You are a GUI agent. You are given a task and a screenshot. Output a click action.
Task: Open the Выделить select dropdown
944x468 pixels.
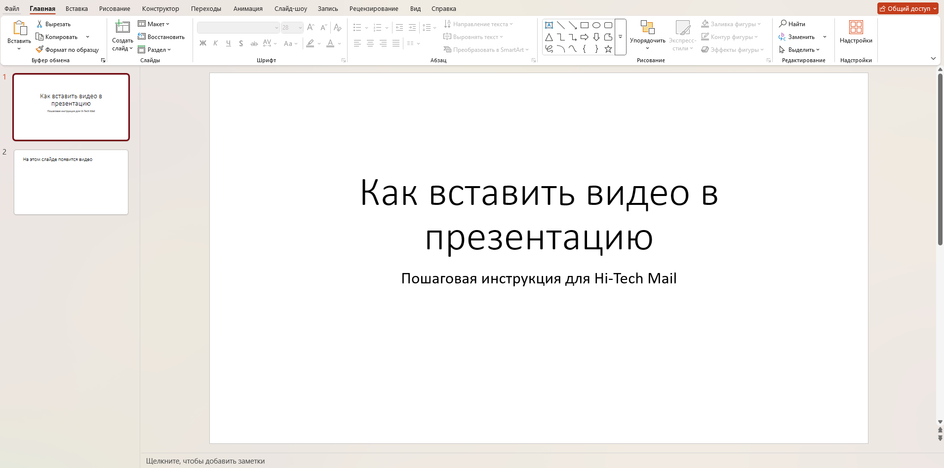pyautogui.click(x=800, y=50)
